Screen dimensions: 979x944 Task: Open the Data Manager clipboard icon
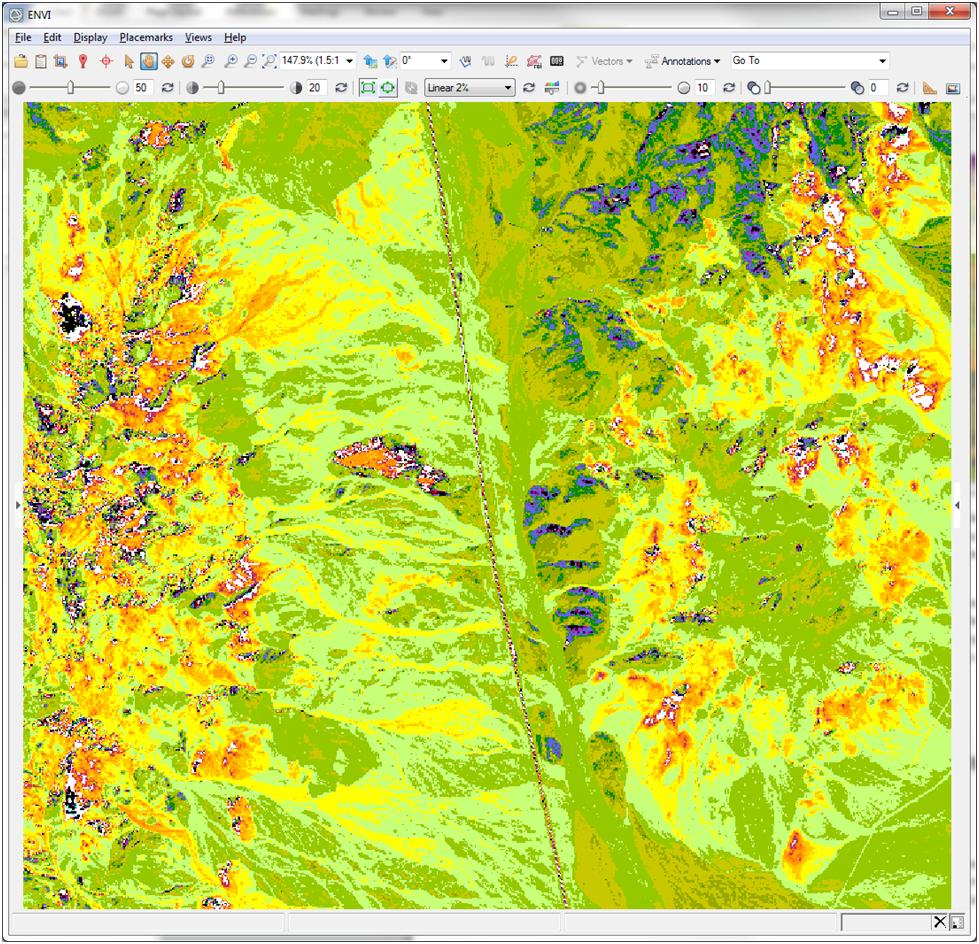coord(41,62)
